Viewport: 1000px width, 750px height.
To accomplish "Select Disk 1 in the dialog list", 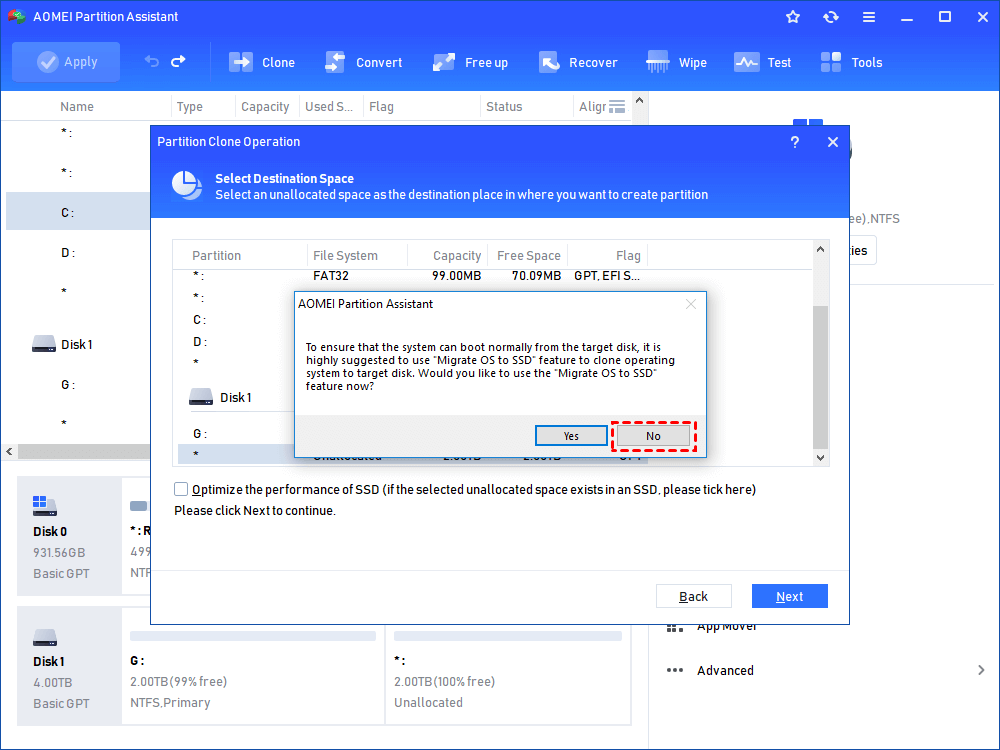I will tap(235, 397).
